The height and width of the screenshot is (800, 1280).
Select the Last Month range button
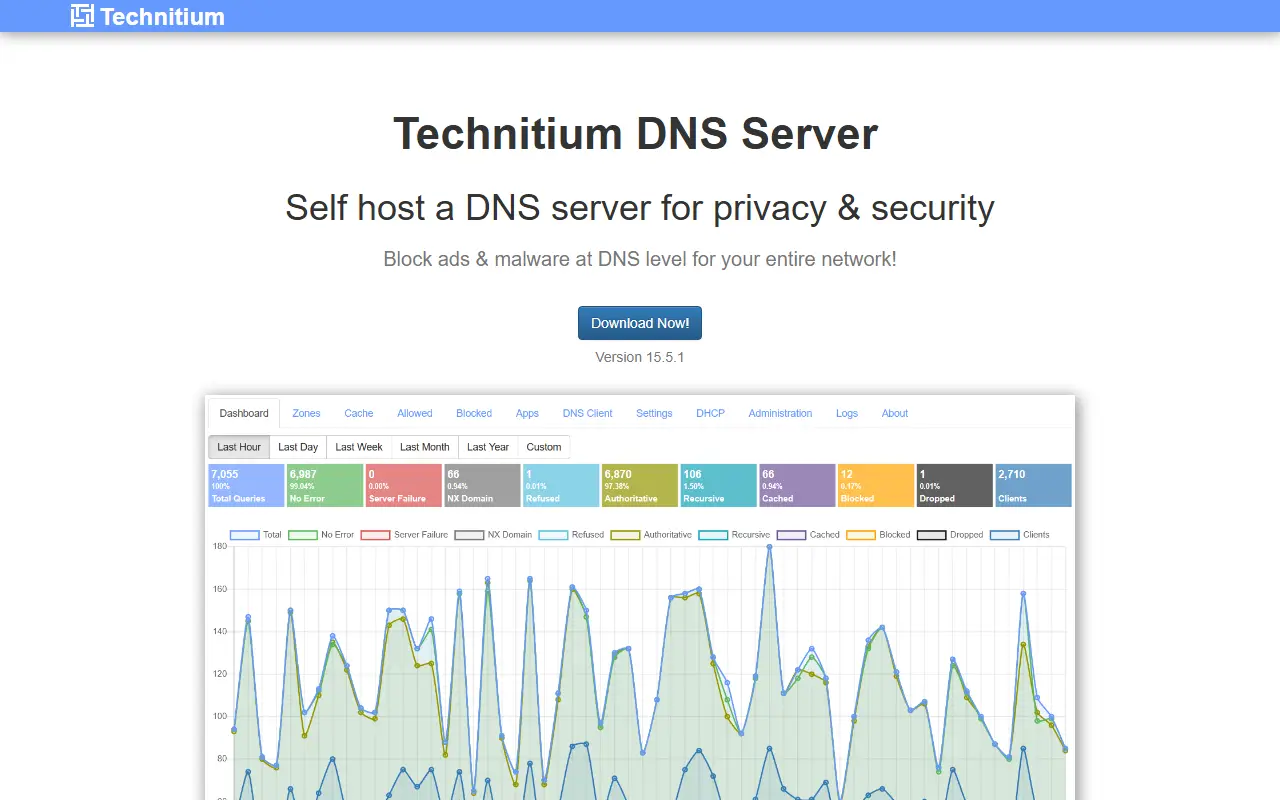[x=425, y=447]
